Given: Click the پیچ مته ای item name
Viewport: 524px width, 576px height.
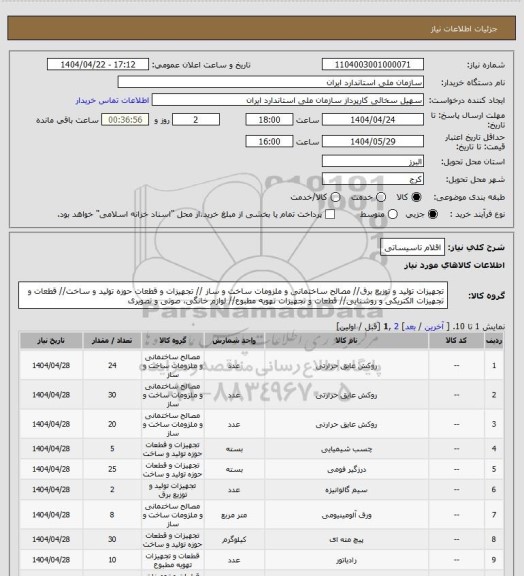Looking at the screenshot, I should coord(346,540).
